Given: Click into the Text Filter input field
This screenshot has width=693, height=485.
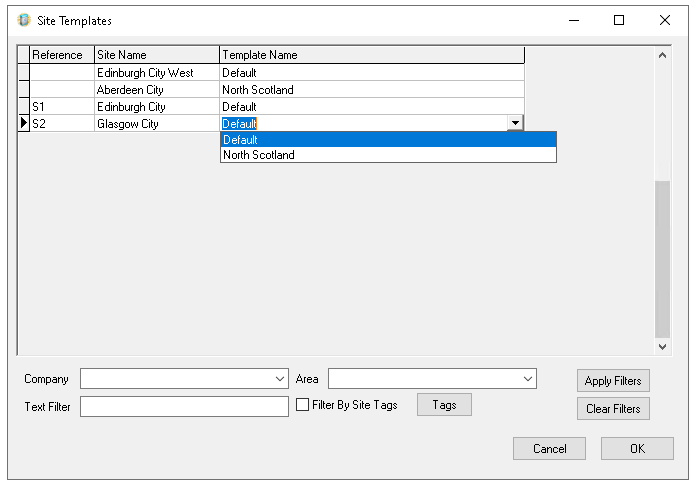Looking at the screenshot, I should (x=184, y=407).
